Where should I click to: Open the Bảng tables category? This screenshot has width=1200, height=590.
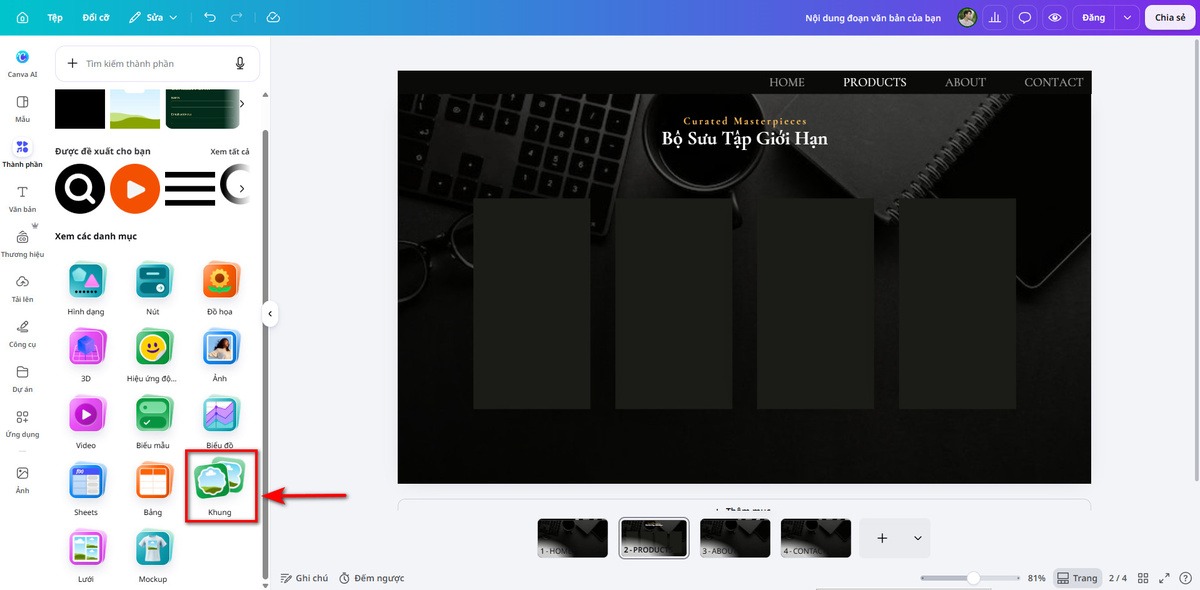click(153, 488)
